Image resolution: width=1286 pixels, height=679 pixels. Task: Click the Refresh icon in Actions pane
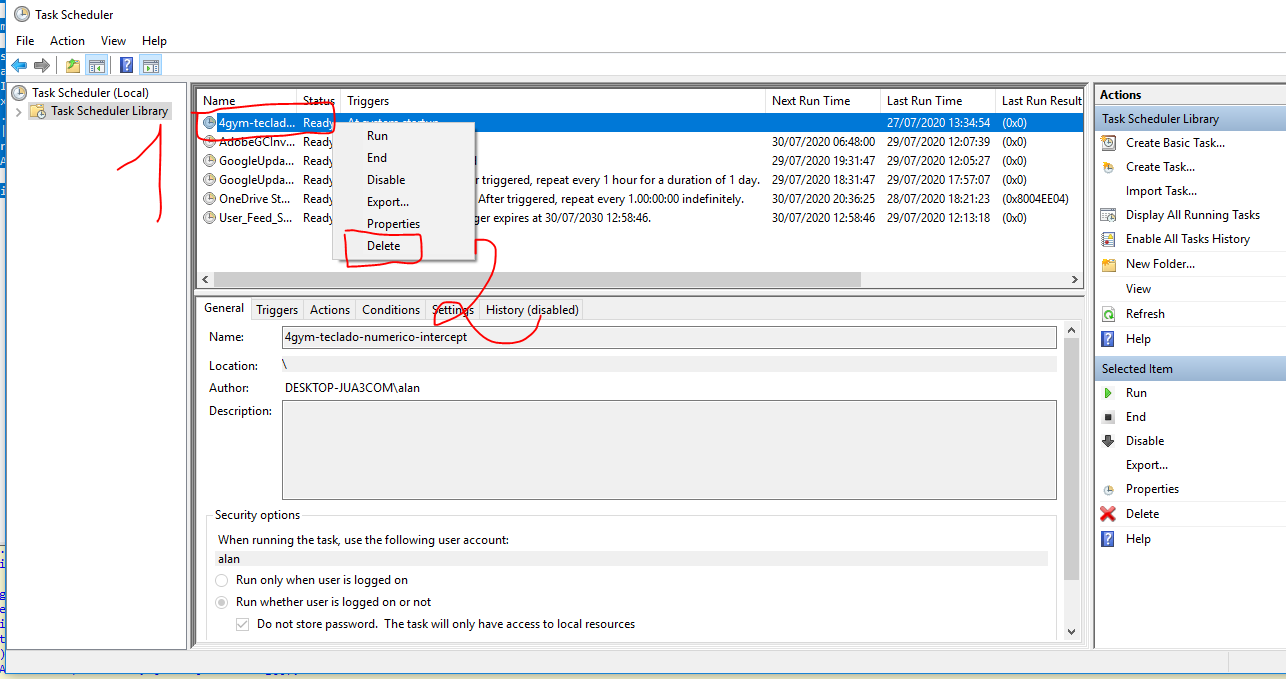[x=1108, y=314]
